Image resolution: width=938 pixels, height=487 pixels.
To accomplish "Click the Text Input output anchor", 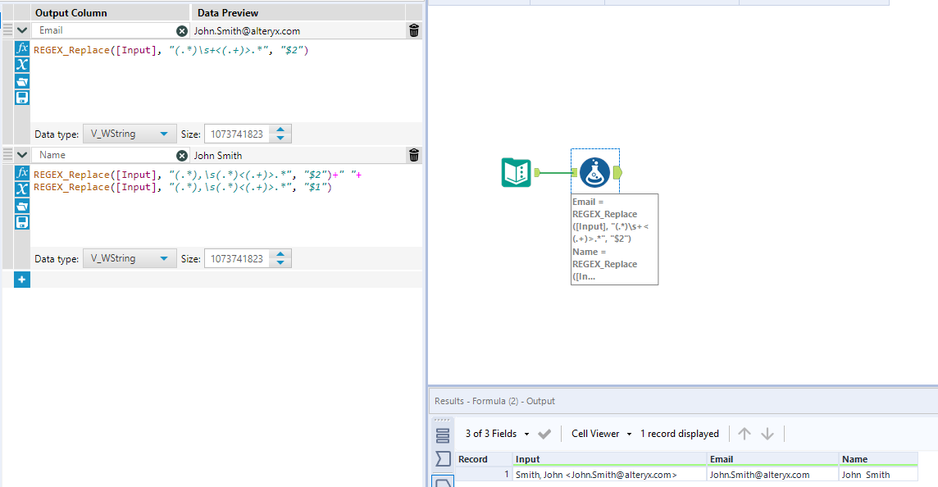I will pos(537,172).
